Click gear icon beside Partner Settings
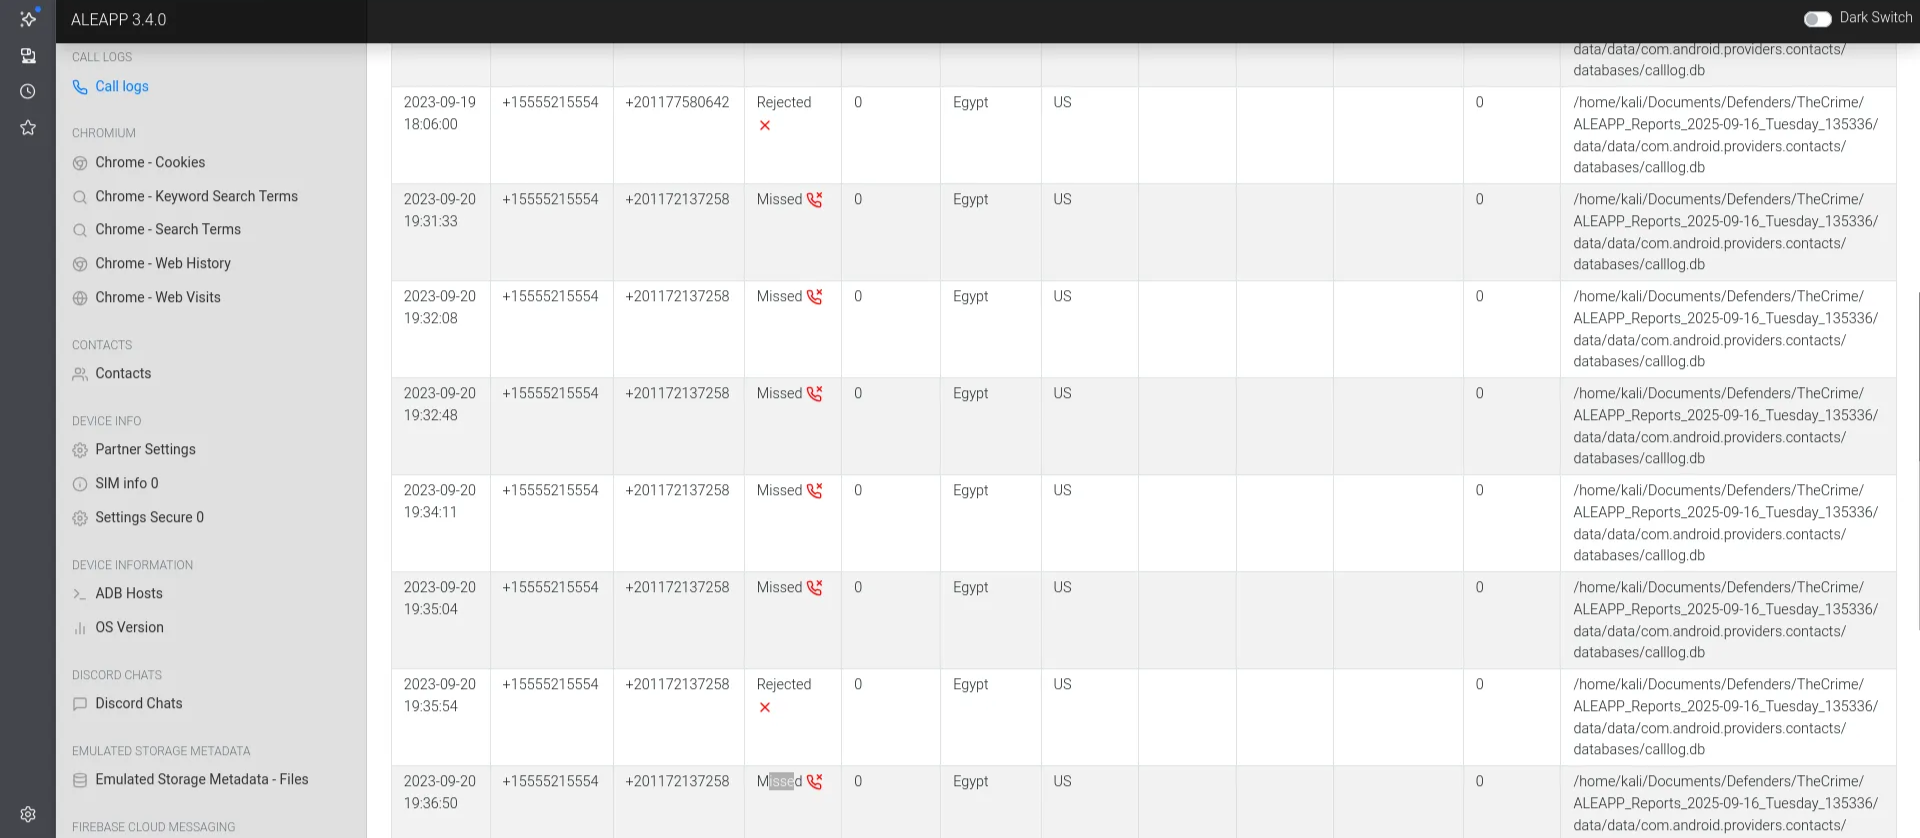The image size is (1920, 838). pyautogui.click(x=80, y=450)
